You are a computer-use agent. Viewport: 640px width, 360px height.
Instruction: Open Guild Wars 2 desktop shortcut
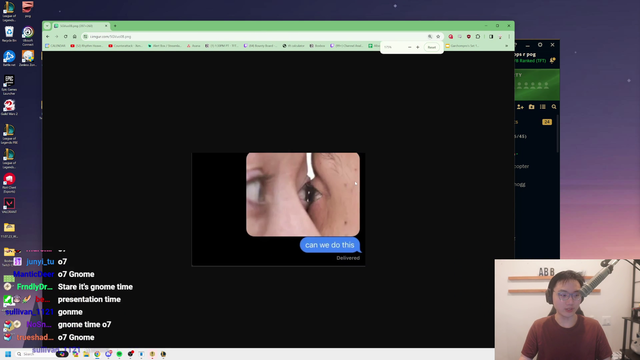click(9, 107)
